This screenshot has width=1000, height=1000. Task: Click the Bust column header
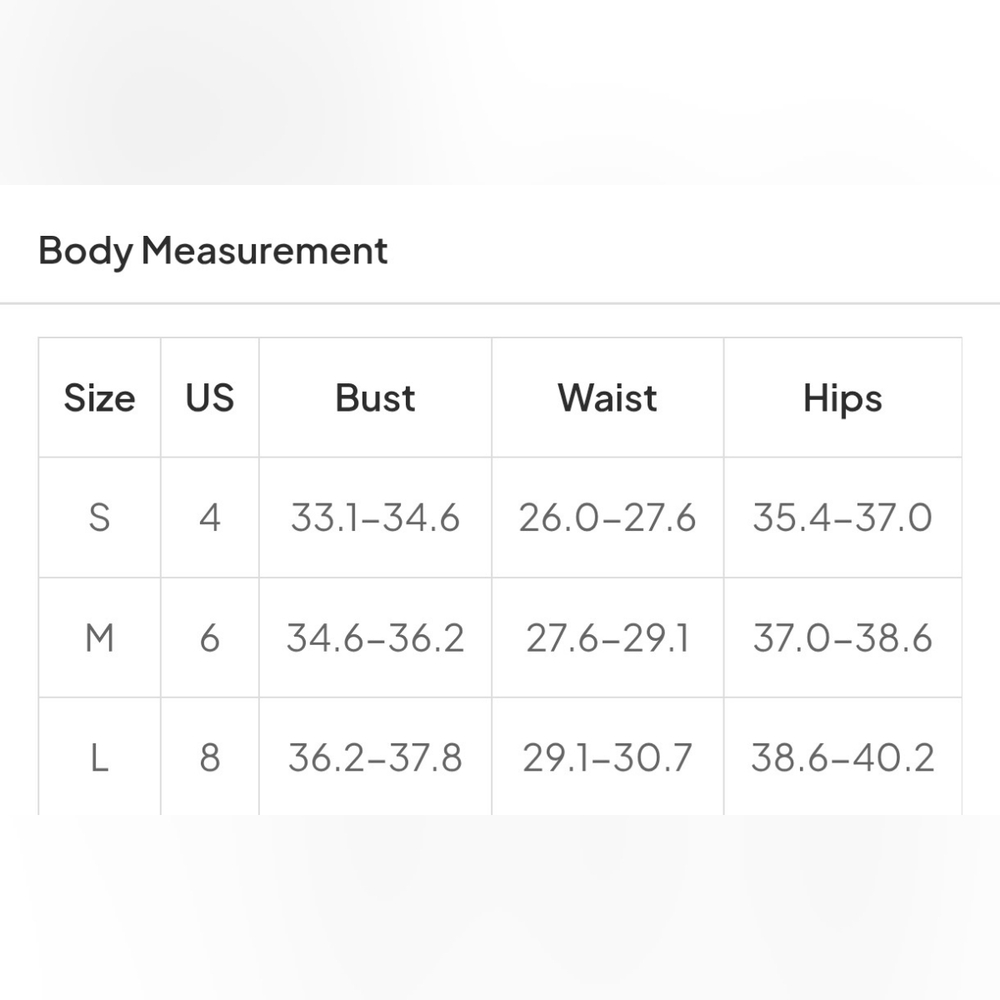pyautogui.click(x=375, y=398)
